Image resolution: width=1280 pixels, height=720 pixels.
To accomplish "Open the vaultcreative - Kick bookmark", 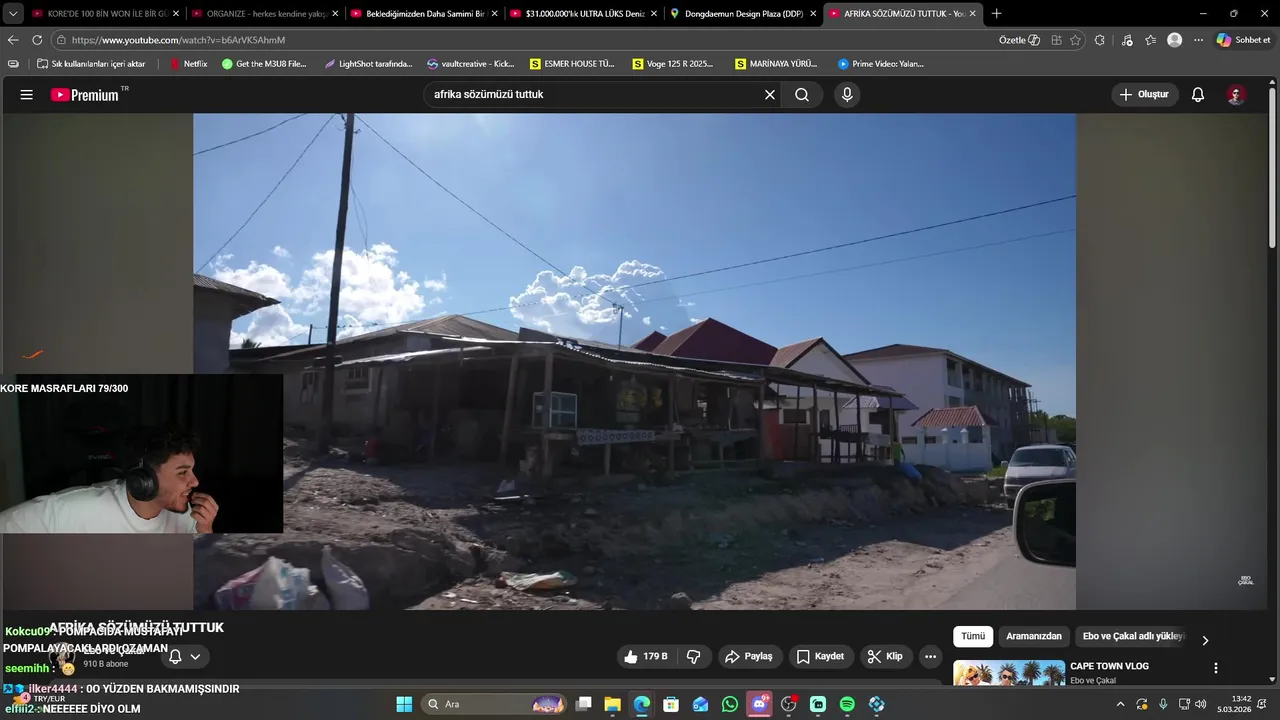I will (x=470, y=63).
